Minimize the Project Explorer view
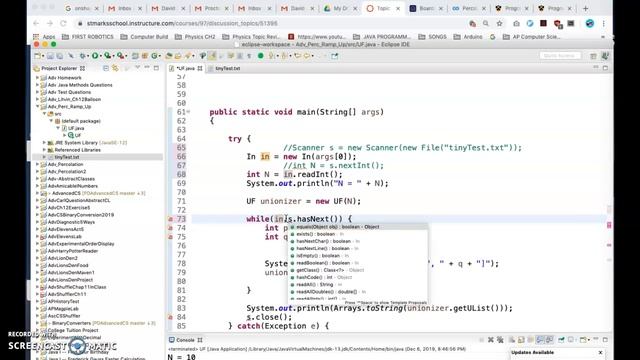The image size is (640, 360). pyautogui.click(x=147, y=68)
